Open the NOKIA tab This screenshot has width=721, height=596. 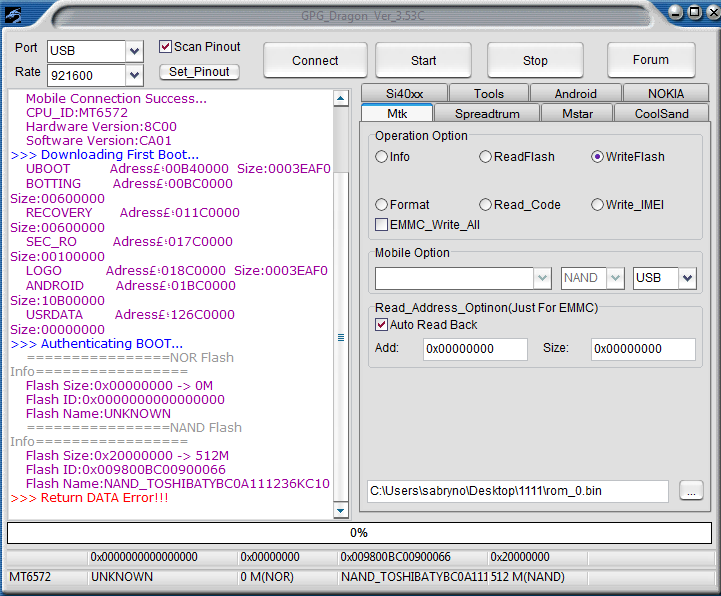(665, 94)
